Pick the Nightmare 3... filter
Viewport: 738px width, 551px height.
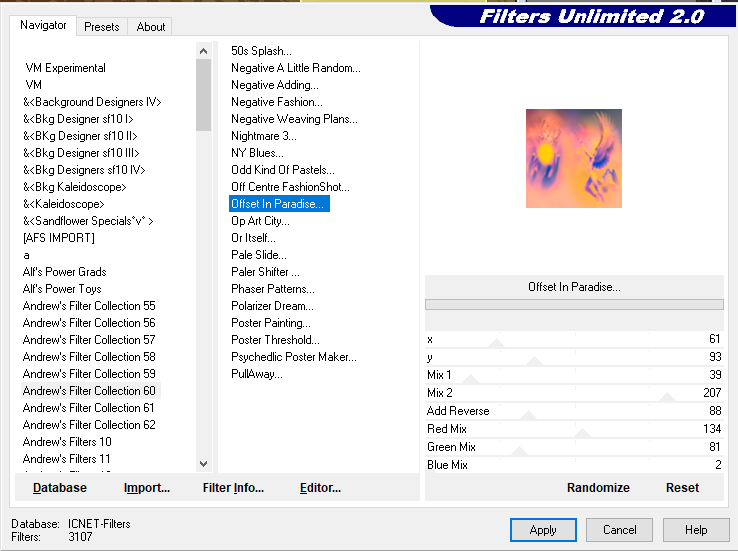tap(264, 136)
